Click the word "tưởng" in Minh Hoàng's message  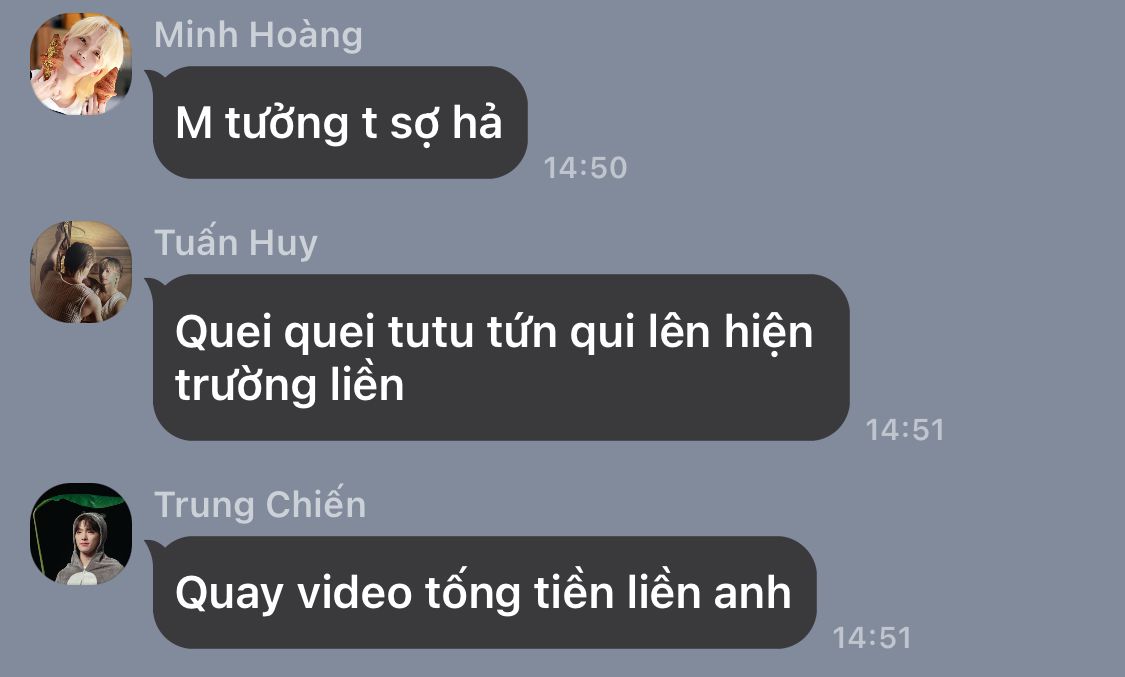point(287,125)
